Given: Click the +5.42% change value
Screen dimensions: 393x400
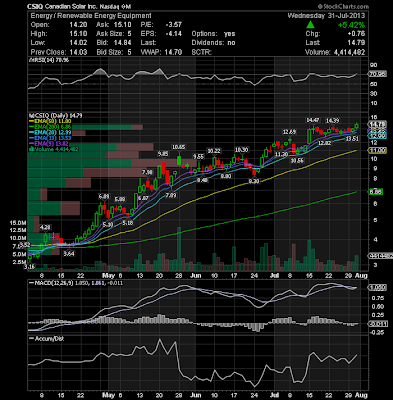Looking at the screenshot, I should 351,25.
